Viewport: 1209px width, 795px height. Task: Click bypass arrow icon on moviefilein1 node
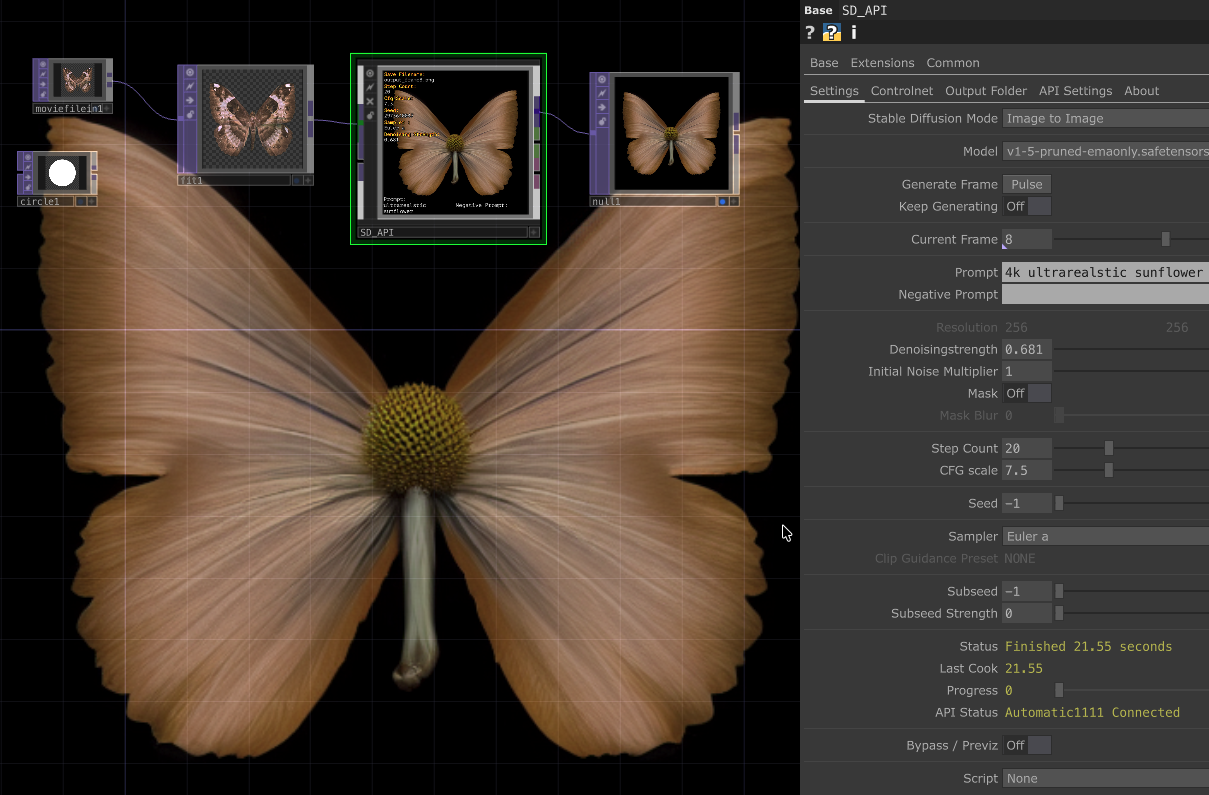coord(43,86)
